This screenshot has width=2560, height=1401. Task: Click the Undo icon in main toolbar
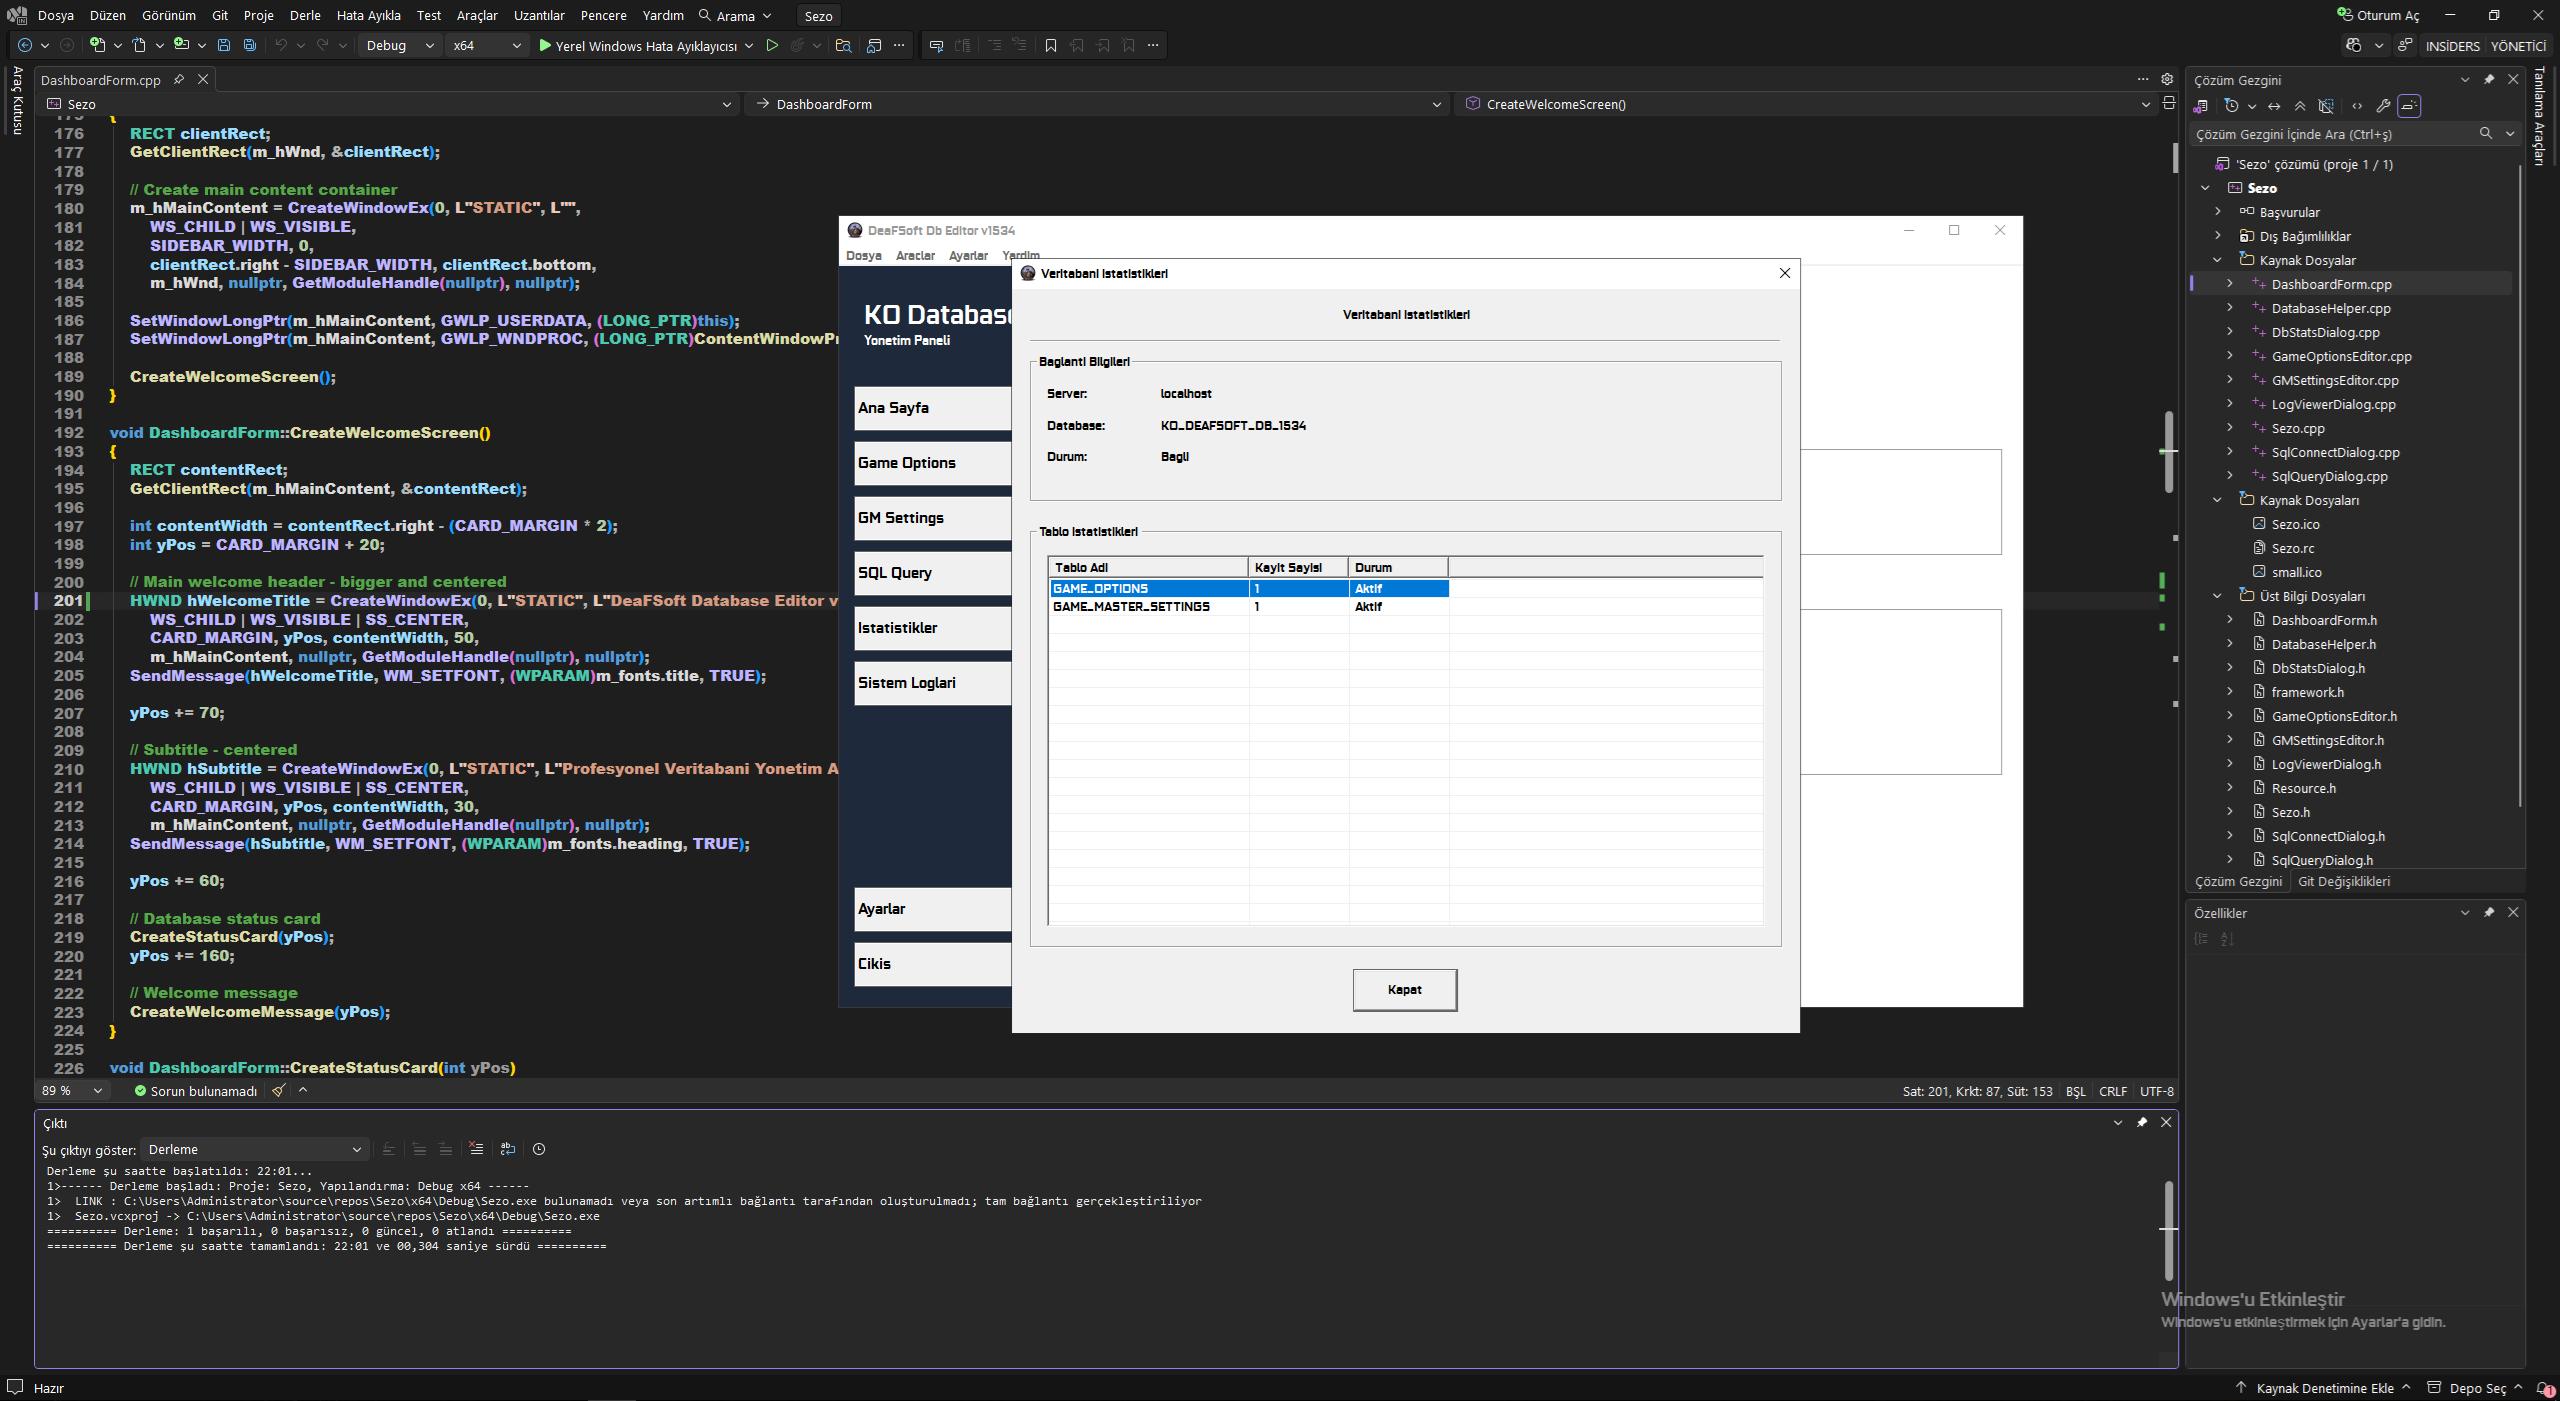click(x=281, y=45)
